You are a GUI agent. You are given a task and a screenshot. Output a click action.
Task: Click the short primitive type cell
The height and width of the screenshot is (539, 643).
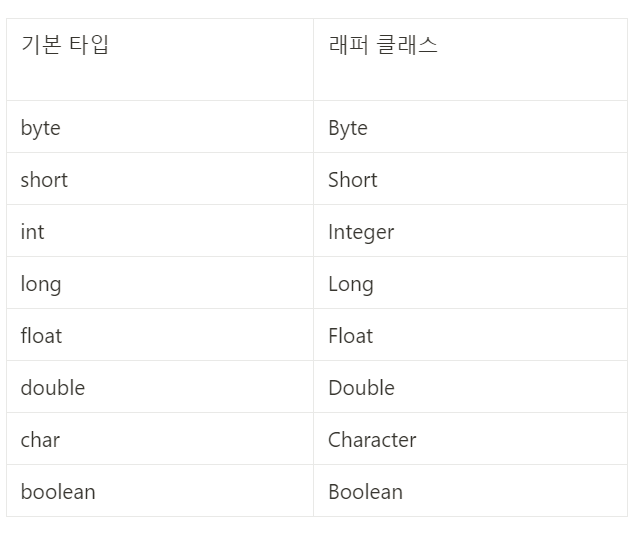tap(160, 179)
